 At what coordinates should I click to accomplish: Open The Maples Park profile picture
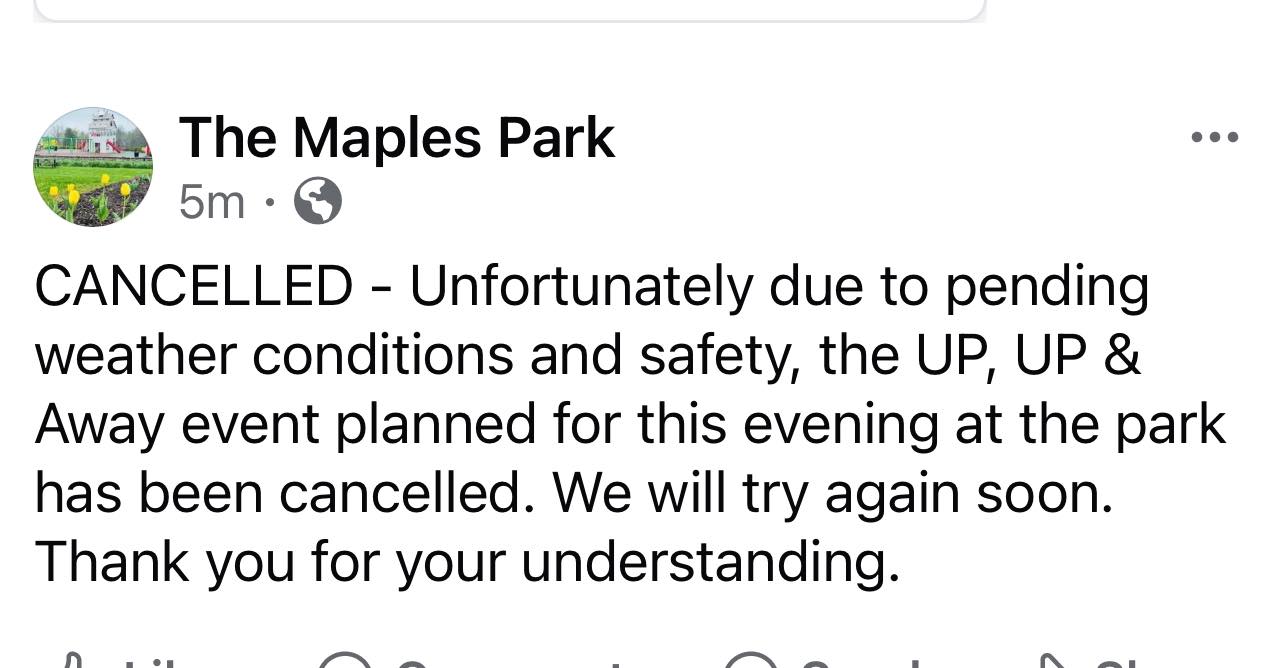[x=93, y=167]
